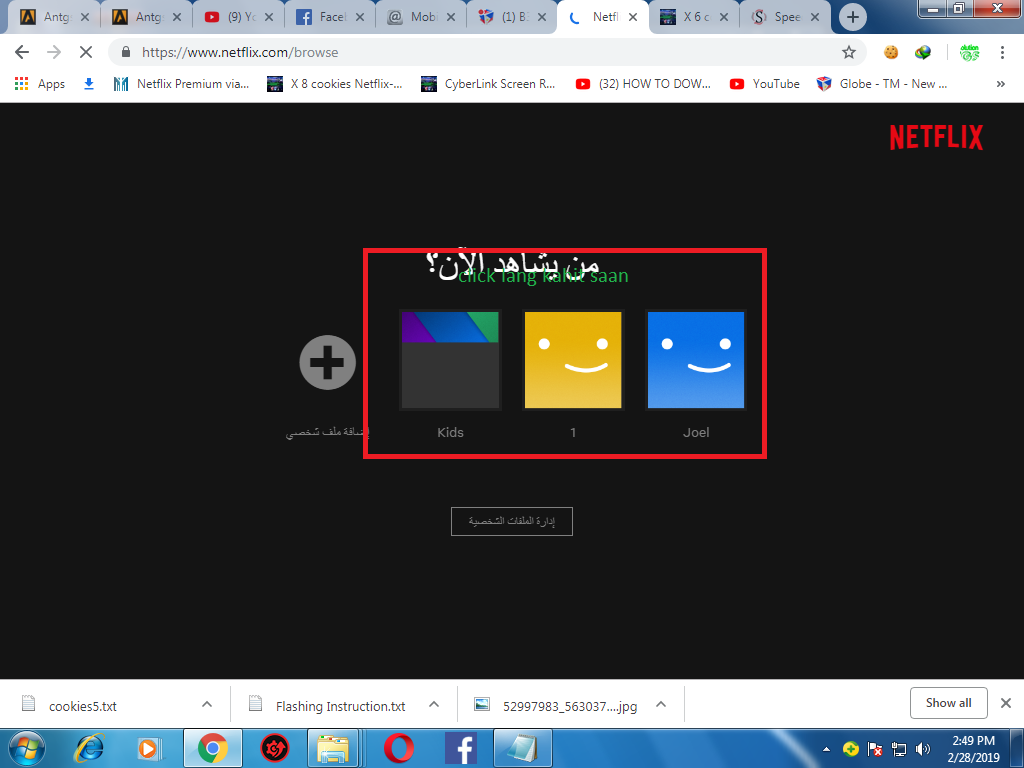Launch Internet Explorer from the taskbar
The width and height of the screenshot is (1024, 768).
[89, 748]
